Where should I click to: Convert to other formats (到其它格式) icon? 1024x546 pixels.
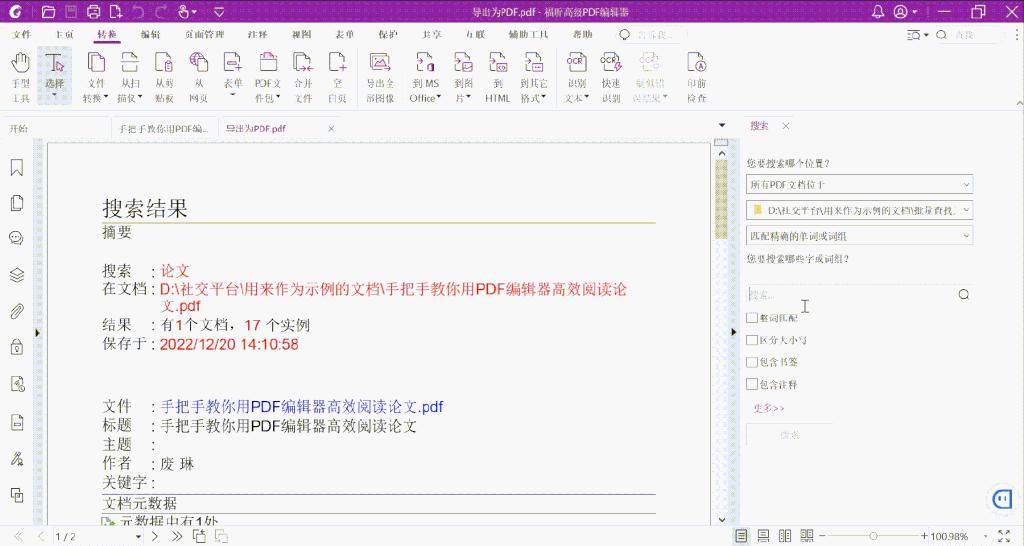(x=533, y=63)
